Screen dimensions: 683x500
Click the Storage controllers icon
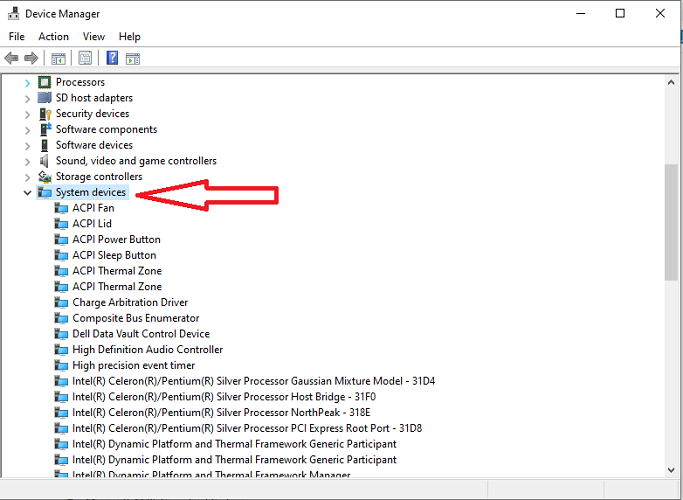[44, 176]
